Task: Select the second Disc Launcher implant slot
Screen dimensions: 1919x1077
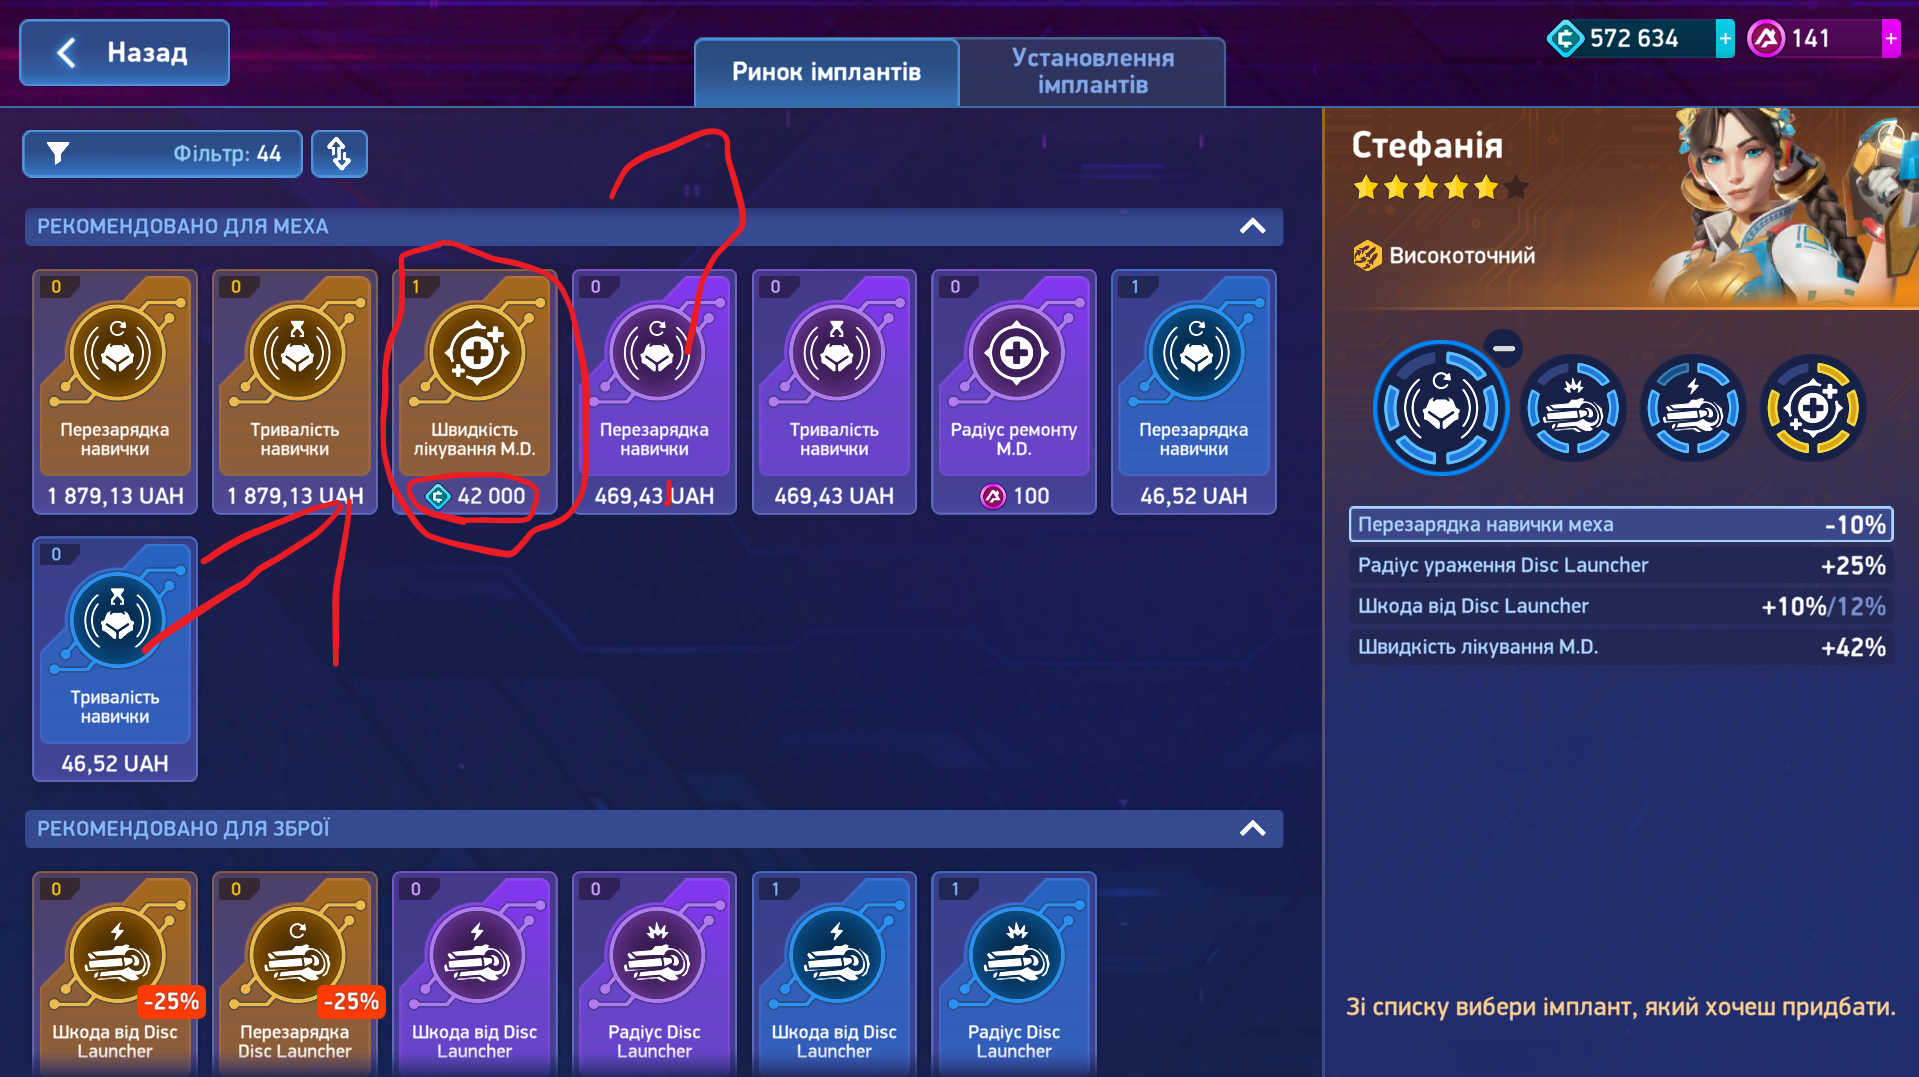Action: pyautogui.click(x=1692, y=408)
